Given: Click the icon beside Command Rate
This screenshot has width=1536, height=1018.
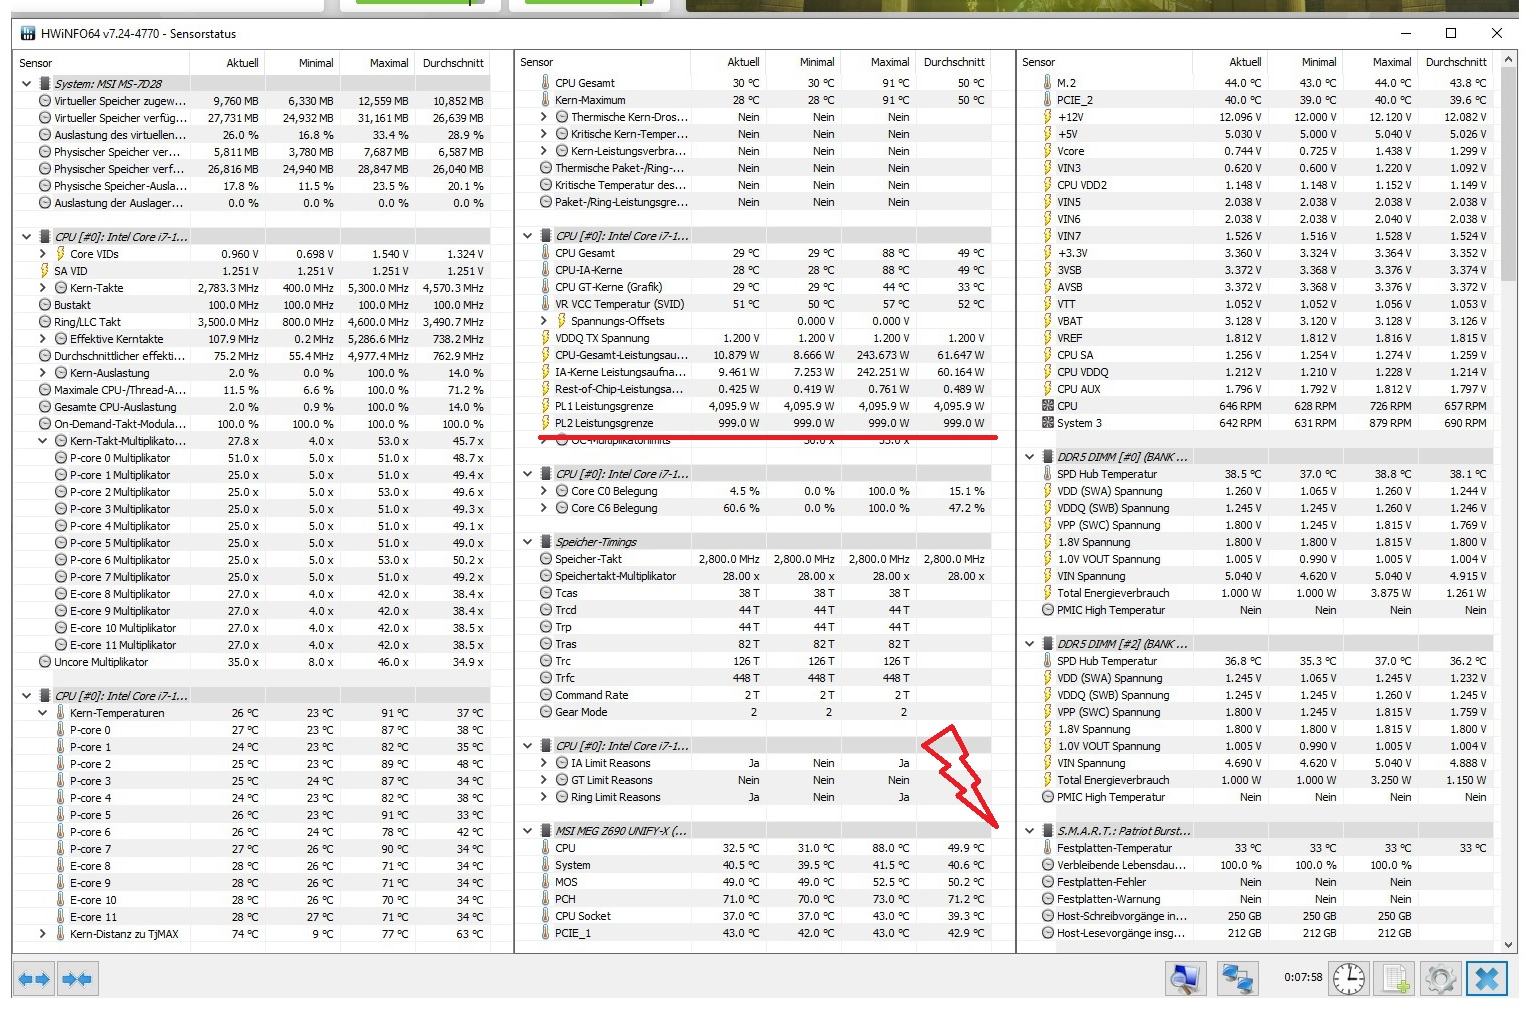Looking at the screenshot, I should point(546,695).
